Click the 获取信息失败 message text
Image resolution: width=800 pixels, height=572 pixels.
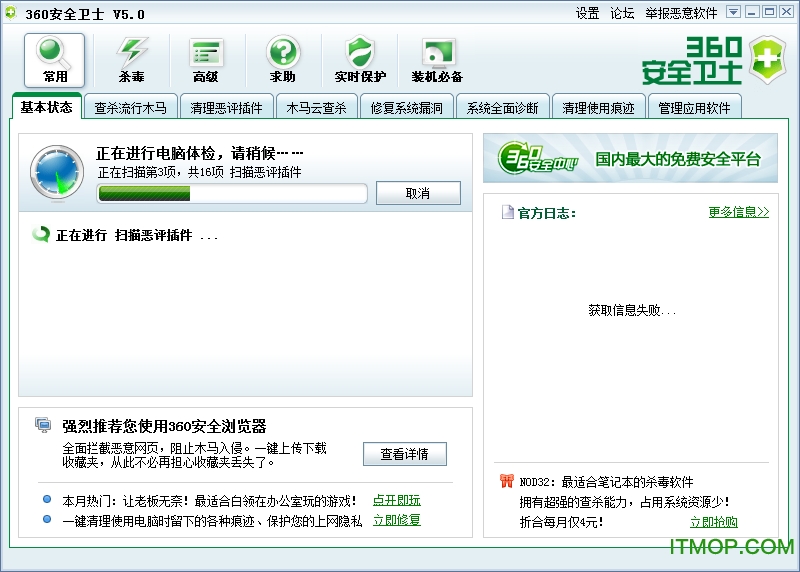pyautogui.click(x=632, y=310)
